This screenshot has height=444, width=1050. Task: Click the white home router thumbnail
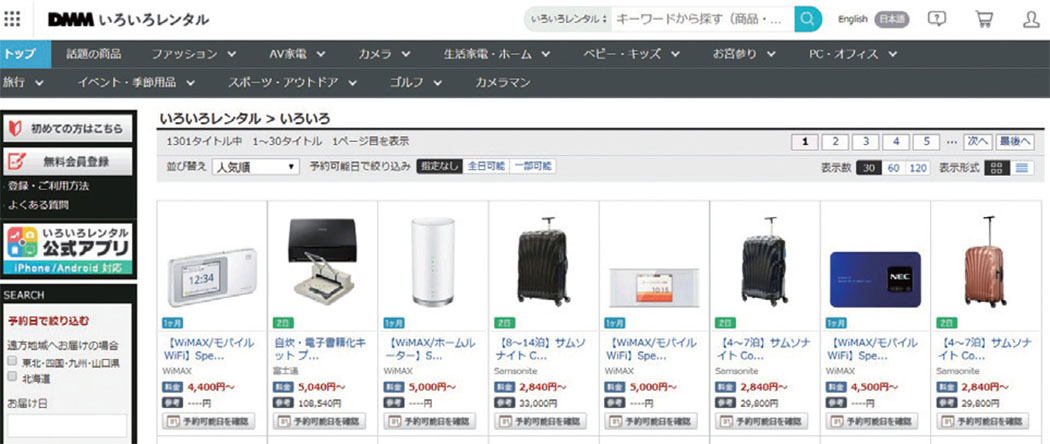point(433,262)
